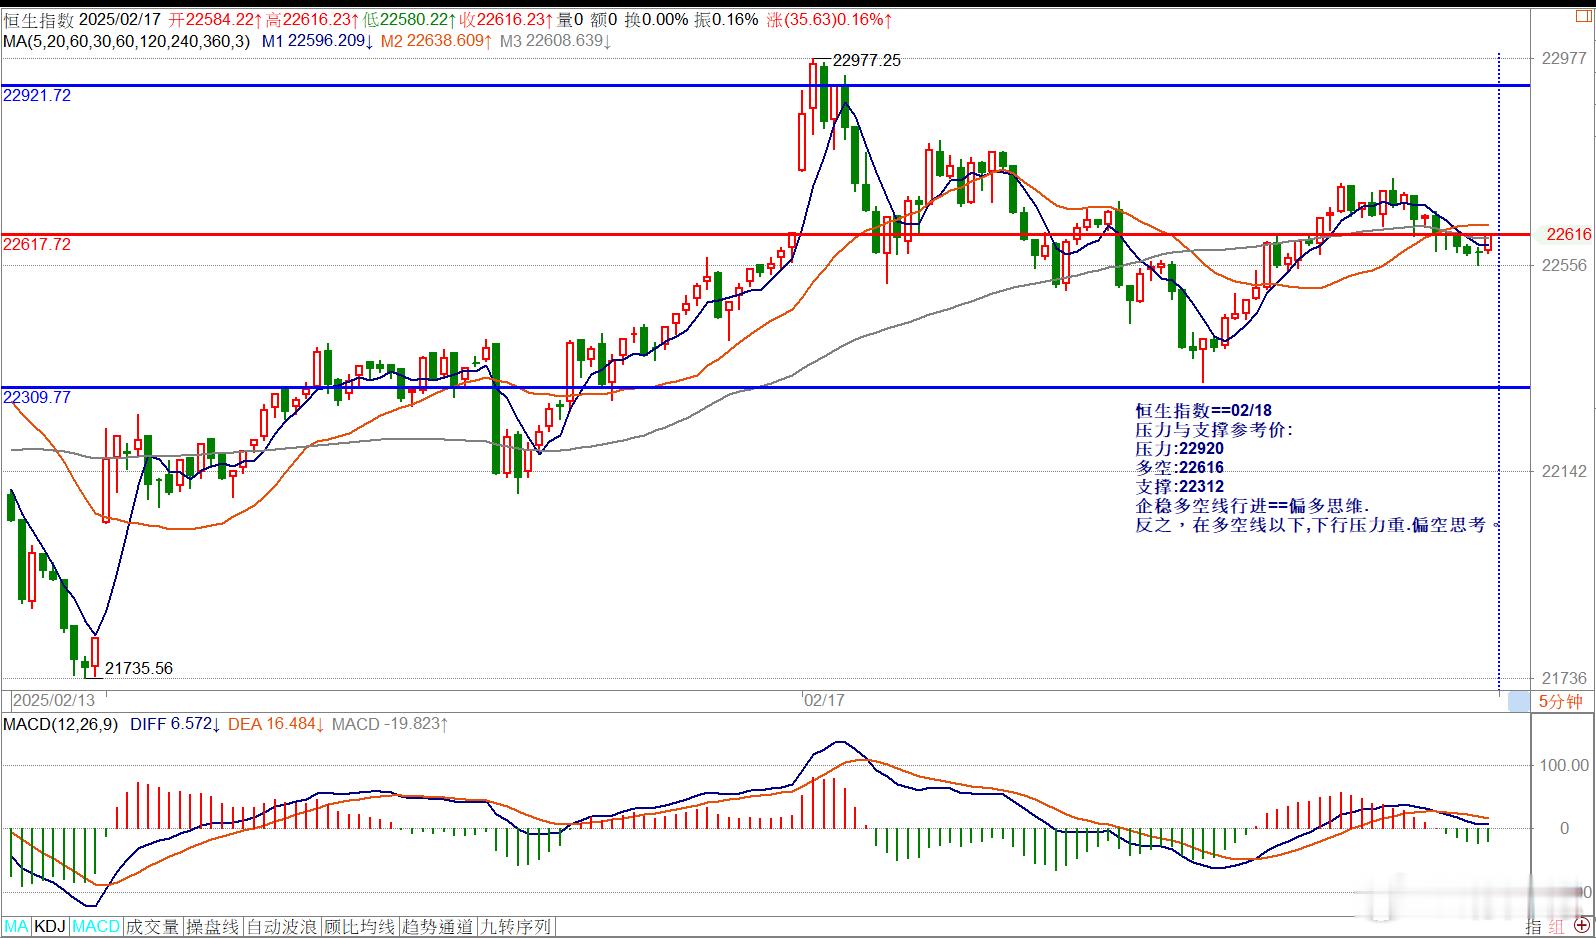Click the 5分钟 period selector
Viewport: 1596px width, 938px height.
coord(1560,701)
